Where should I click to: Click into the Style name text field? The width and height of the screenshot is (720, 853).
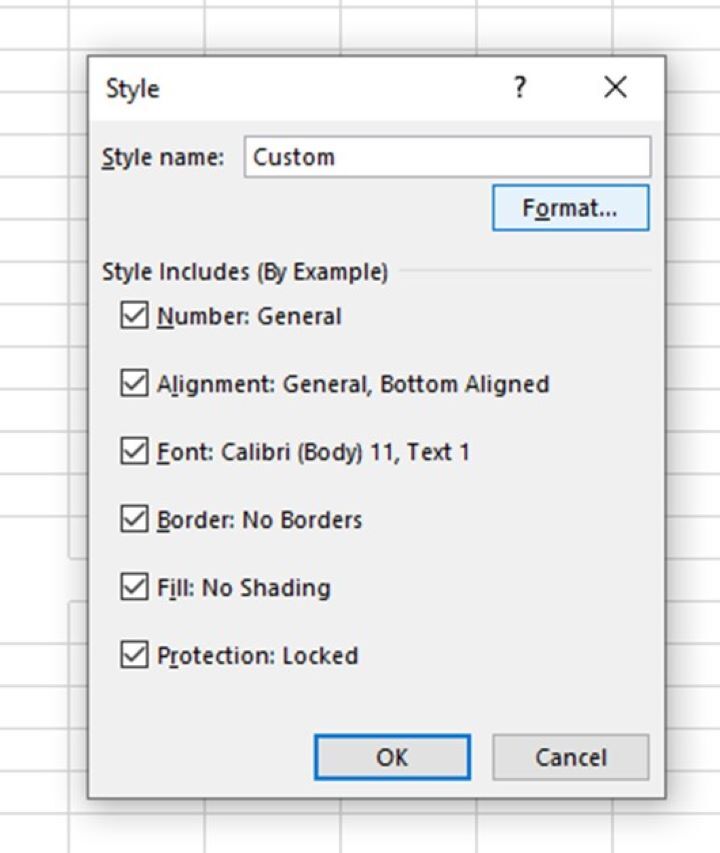click(446, 157)
